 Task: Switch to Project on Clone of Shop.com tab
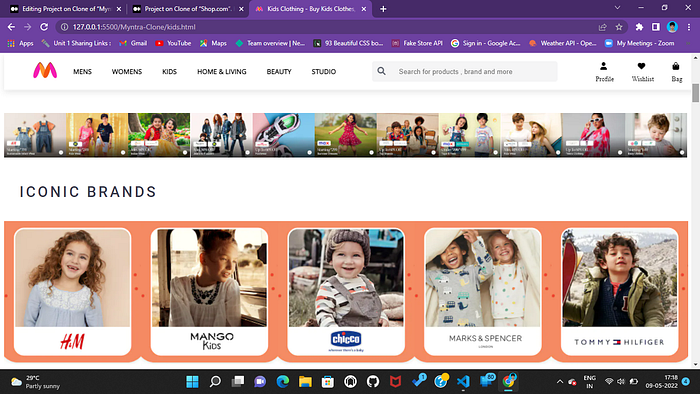(188, 8)
